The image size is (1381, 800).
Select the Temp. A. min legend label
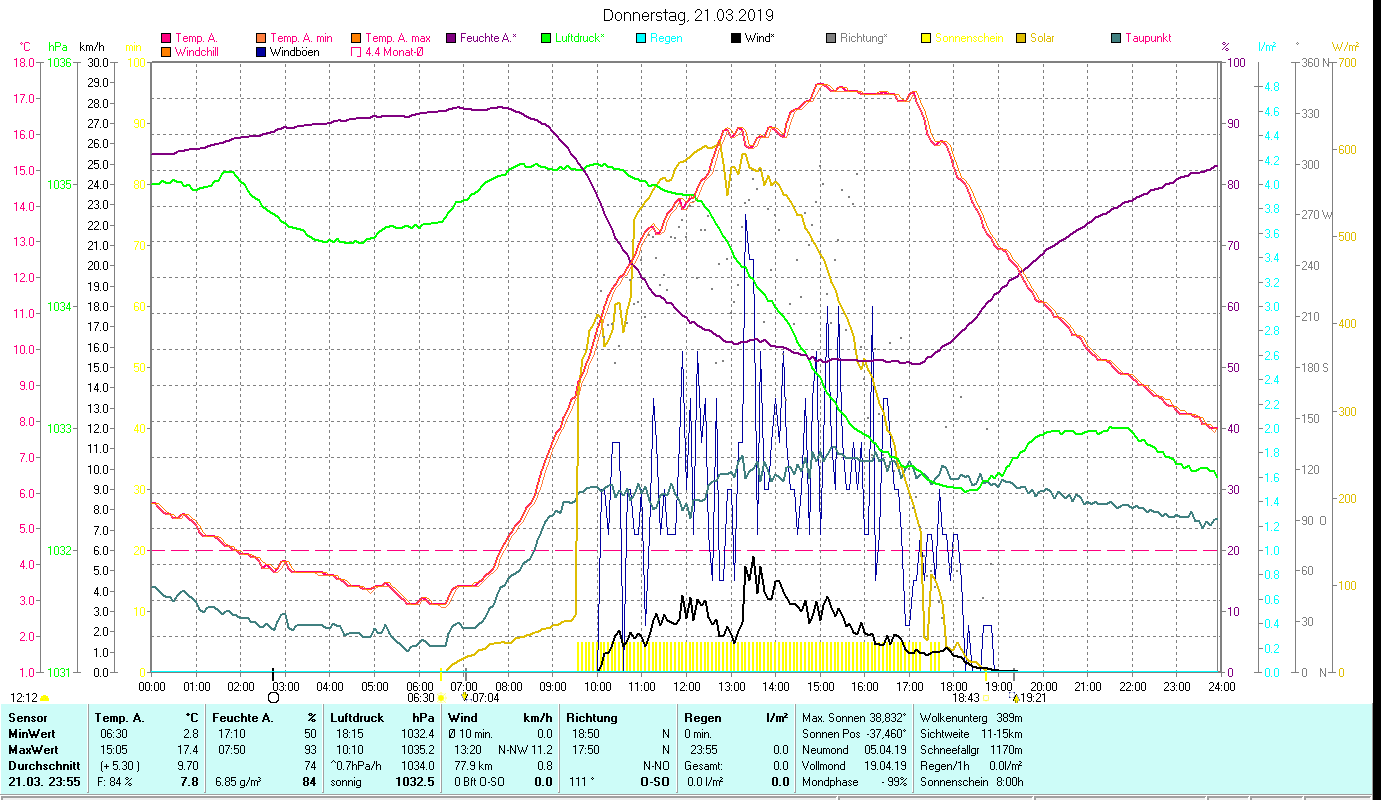coord(300,38)
